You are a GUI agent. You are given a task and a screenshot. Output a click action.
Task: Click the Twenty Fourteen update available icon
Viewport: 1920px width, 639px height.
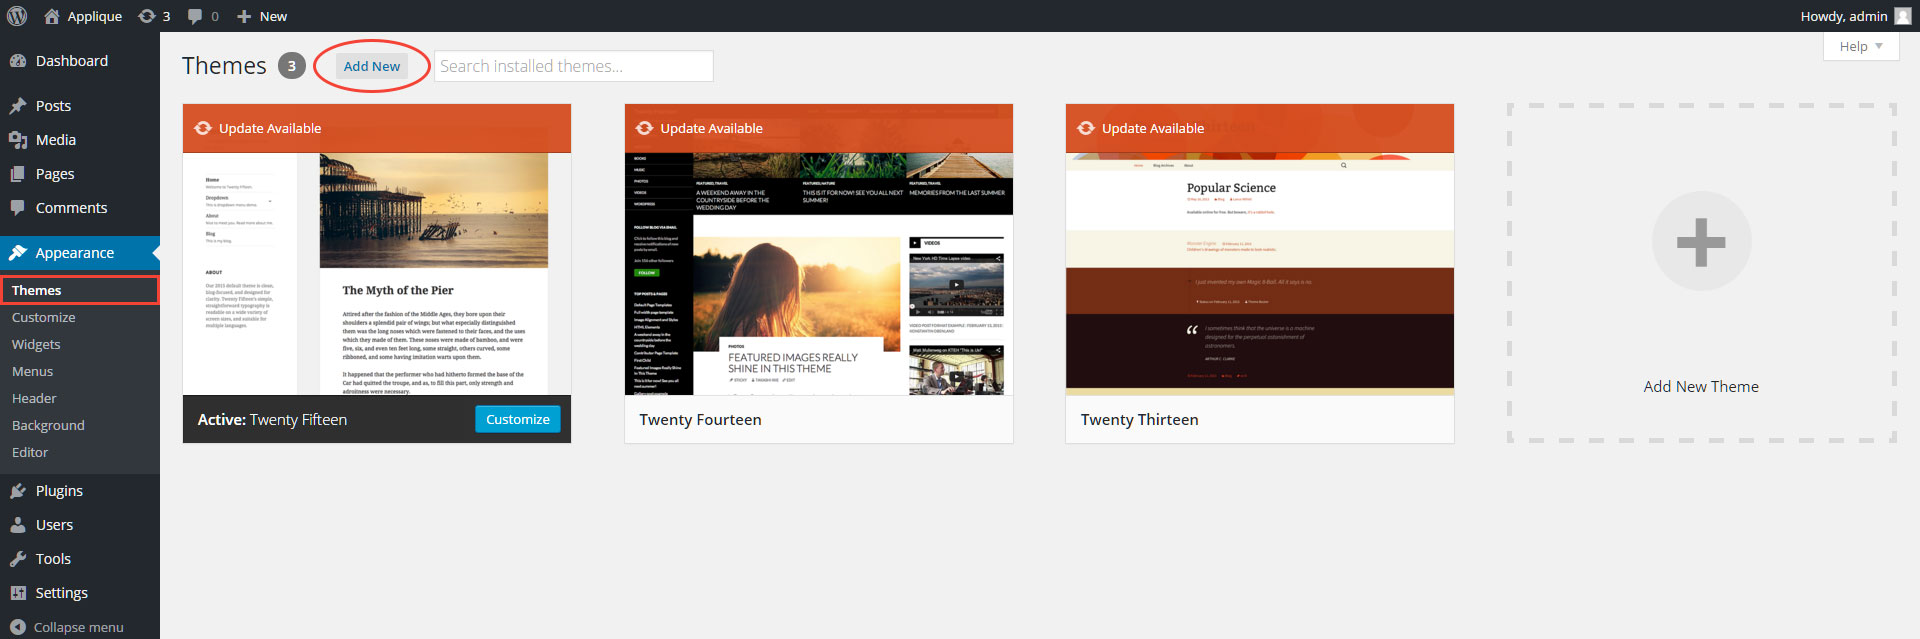[x=644, y=128]
